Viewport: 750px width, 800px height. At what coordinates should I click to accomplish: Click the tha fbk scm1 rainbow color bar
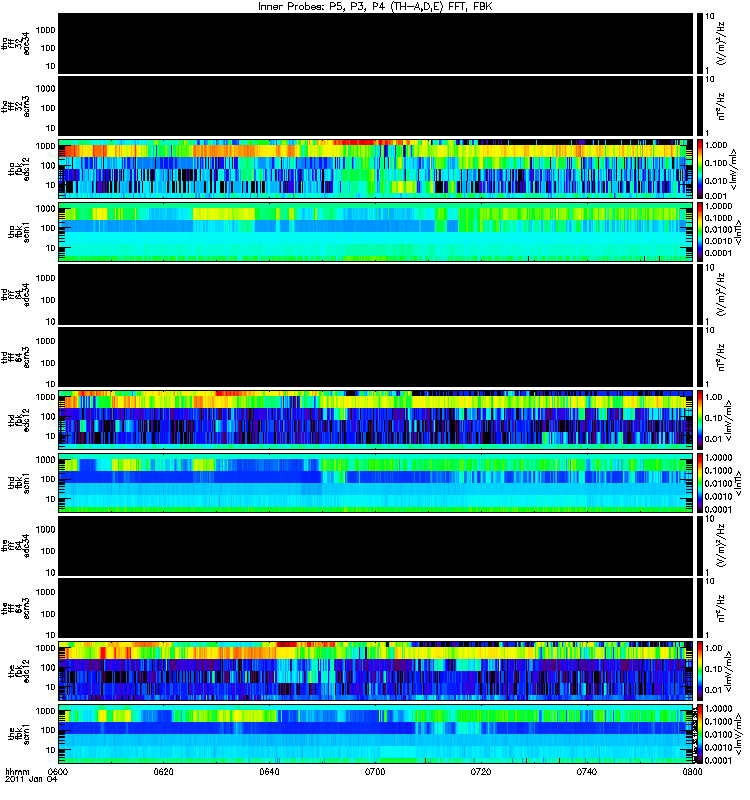(x=700, y=232)
